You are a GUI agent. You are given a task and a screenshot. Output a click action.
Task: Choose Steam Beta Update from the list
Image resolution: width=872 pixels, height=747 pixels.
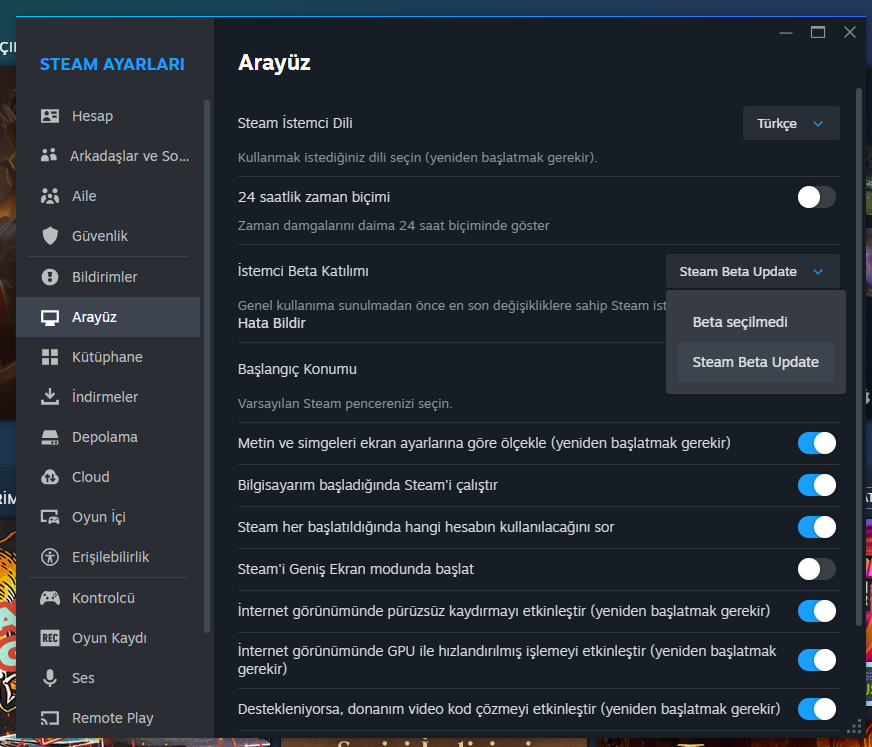755,362
